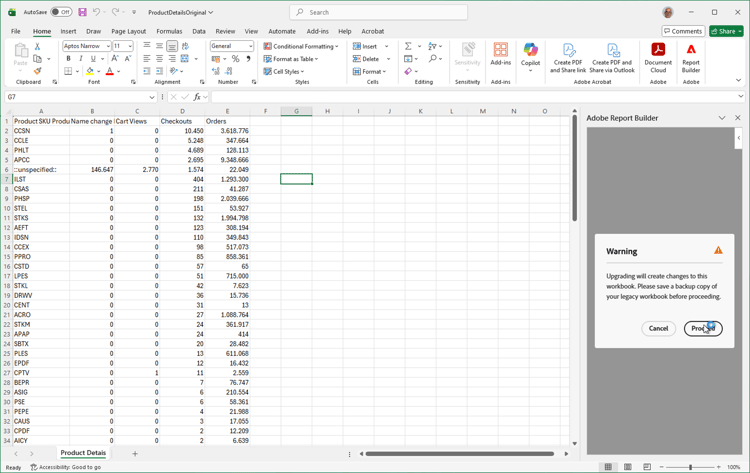Screen dimensions: 750x473
Task: Switch to the Acrobat tab
Action: [x=373, y=31]
